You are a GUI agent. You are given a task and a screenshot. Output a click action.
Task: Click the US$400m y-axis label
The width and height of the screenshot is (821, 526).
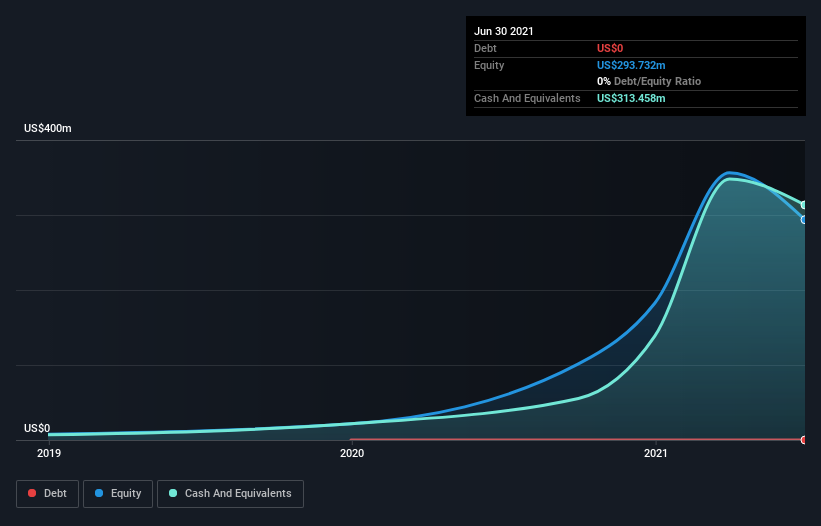coord(48,128)
